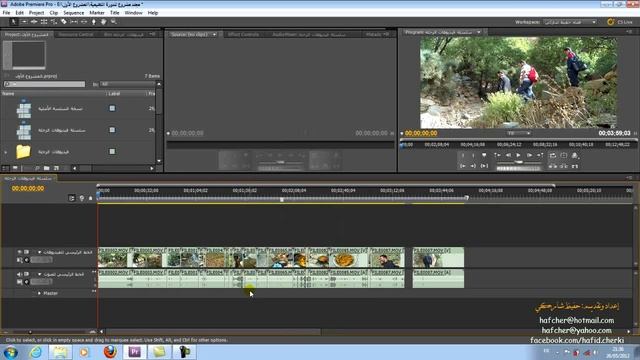This screenshot has width=640, height=360.
Task: Switch to the Effect Controls tab
Action: point(243,35)
